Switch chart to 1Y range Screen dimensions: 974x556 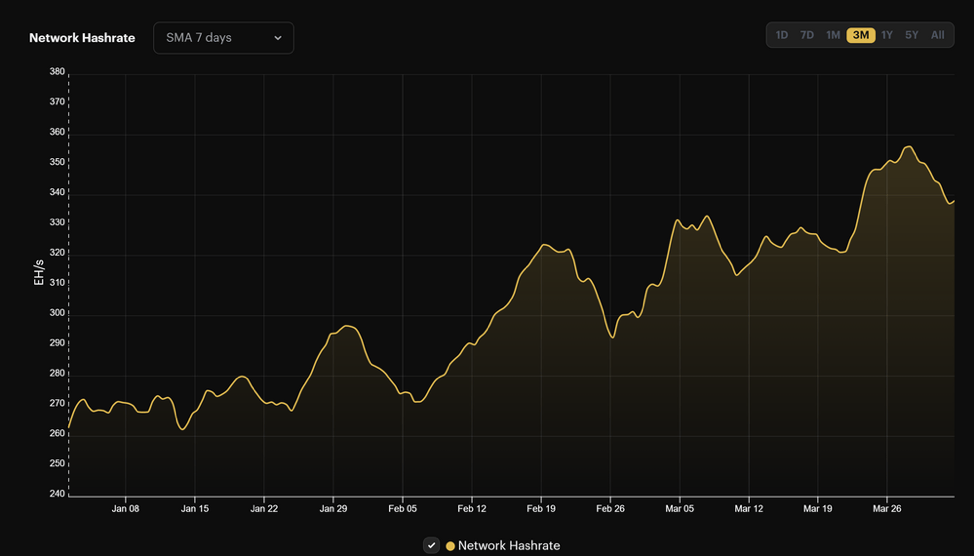(887, 35)
